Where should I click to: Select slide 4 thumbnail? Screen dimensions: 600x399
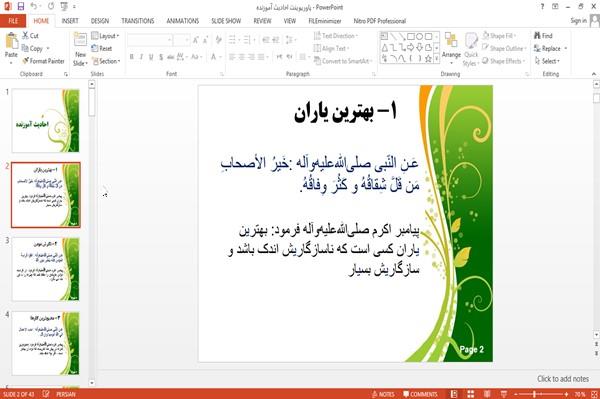pyautogui.click(x=46, y=343)
